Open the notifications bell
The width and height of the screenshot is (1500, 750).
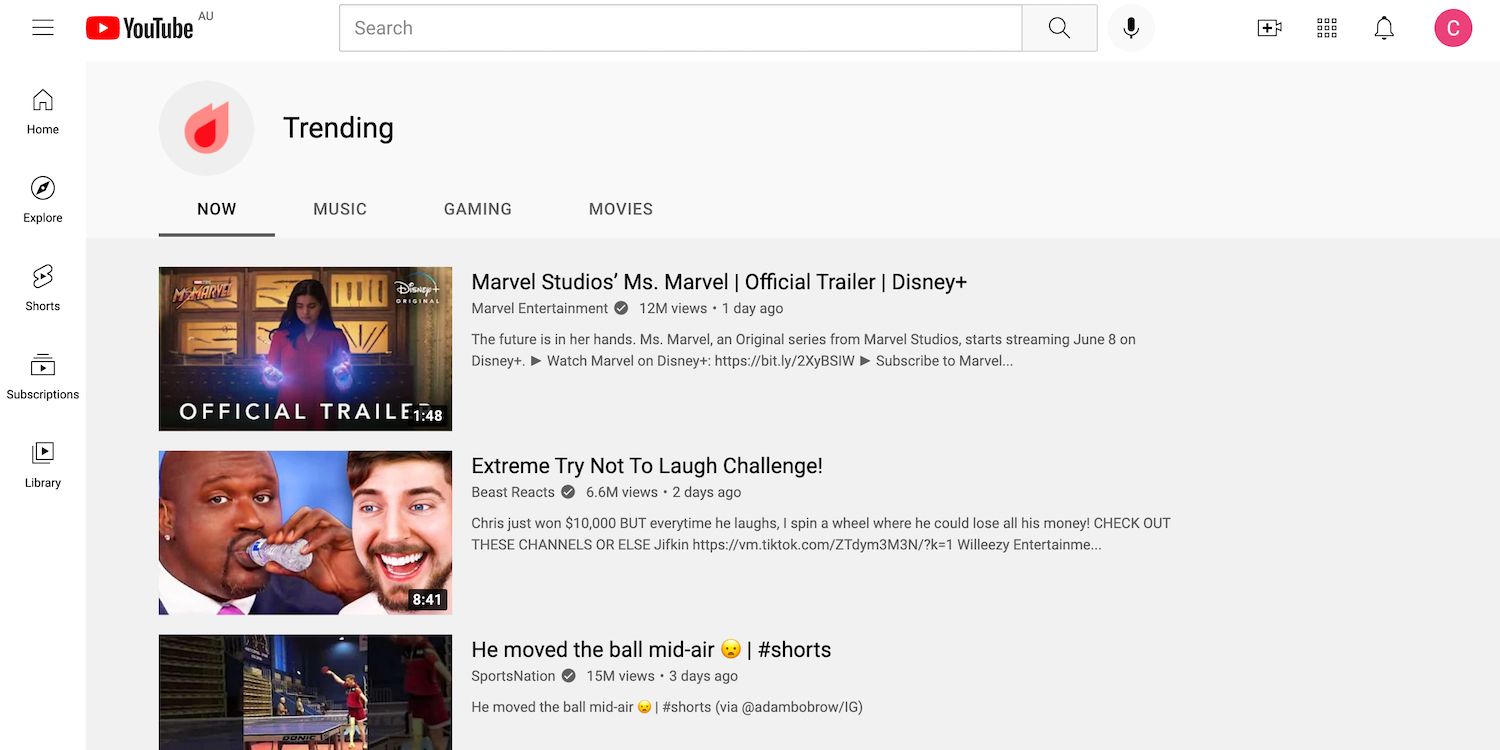[1384, 28]
